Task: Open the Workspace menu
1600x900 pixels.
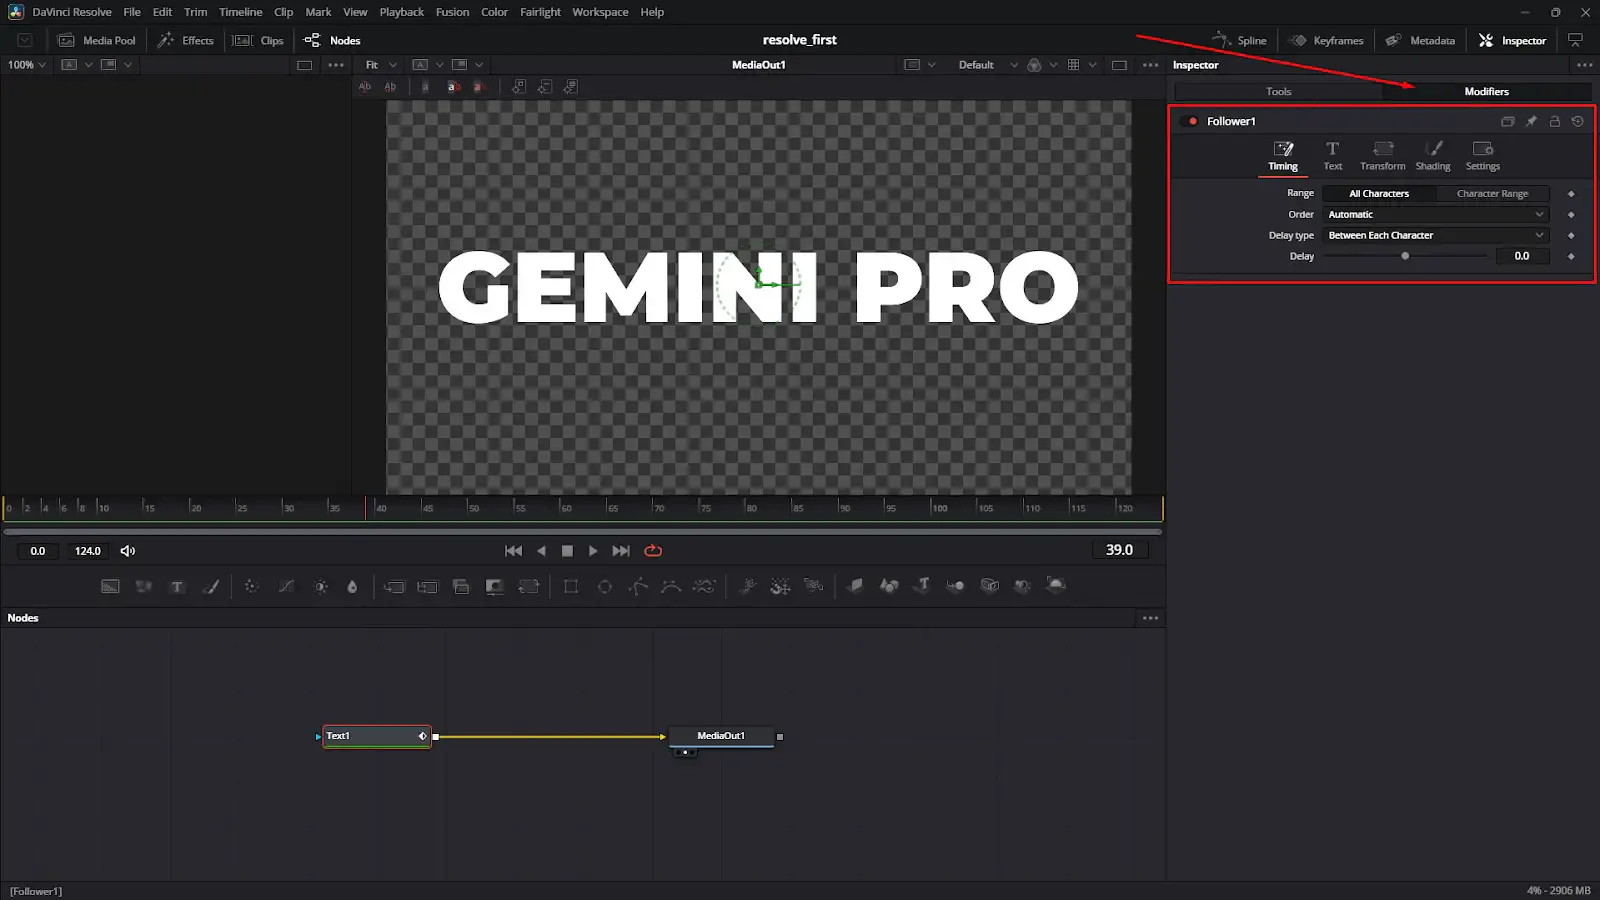Action: coord(600,12)
